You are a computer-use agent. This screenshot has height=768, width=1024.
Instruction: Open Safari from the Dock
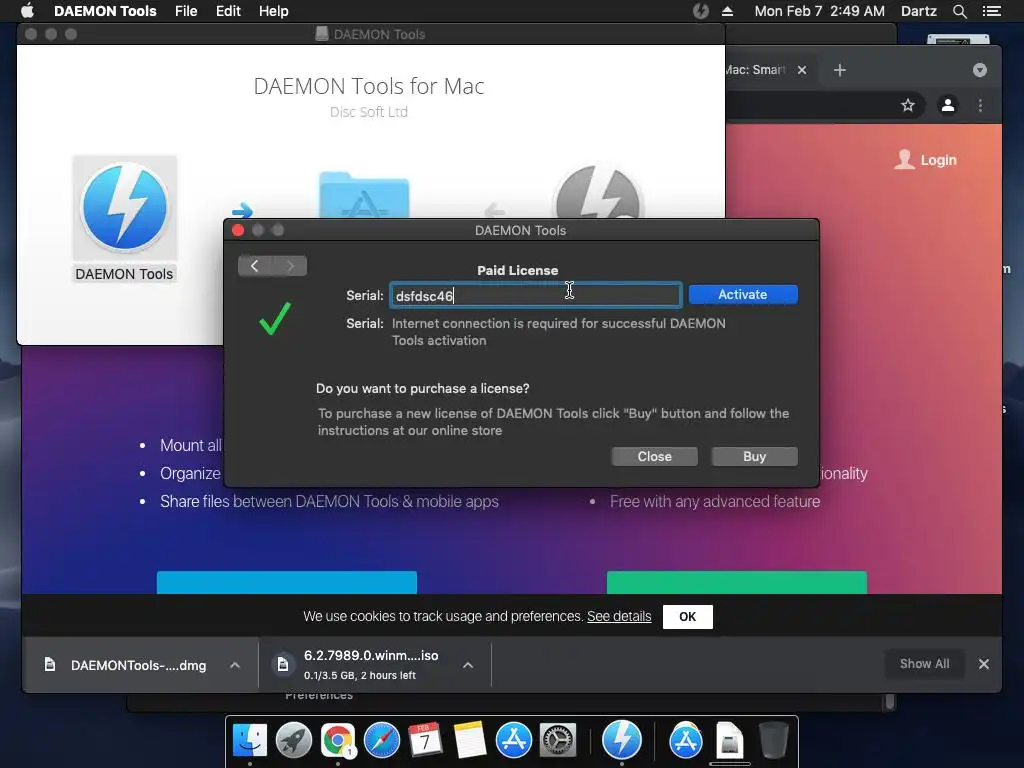click(382, 741)
